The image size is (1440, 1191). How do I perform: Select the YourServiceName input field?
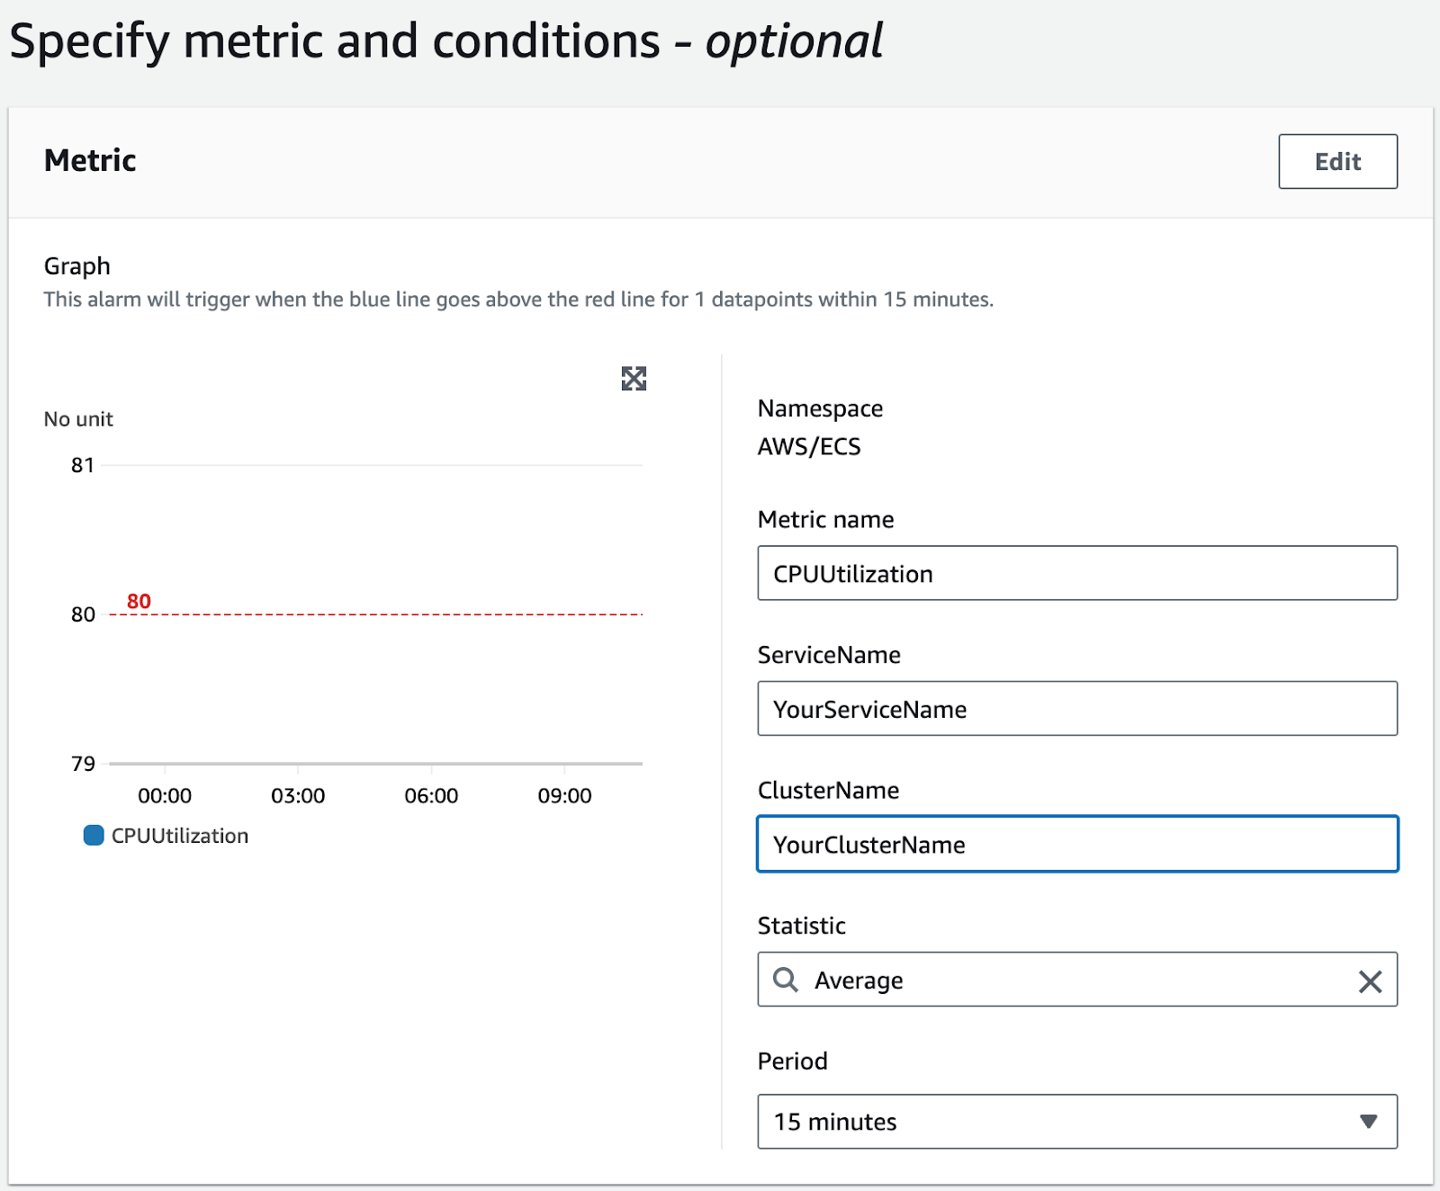coord(1077,709)
